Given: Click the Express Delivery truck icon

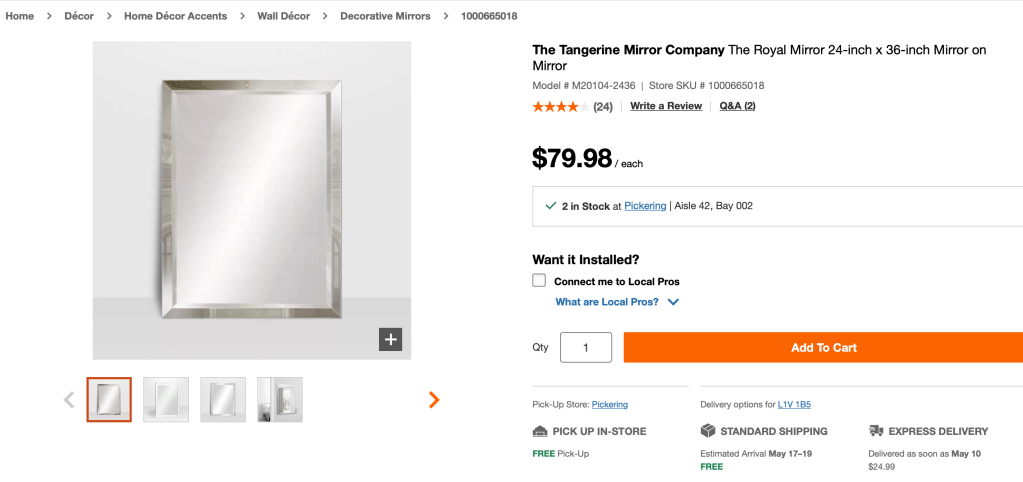Looking at the screenshot, I should 876,431.
